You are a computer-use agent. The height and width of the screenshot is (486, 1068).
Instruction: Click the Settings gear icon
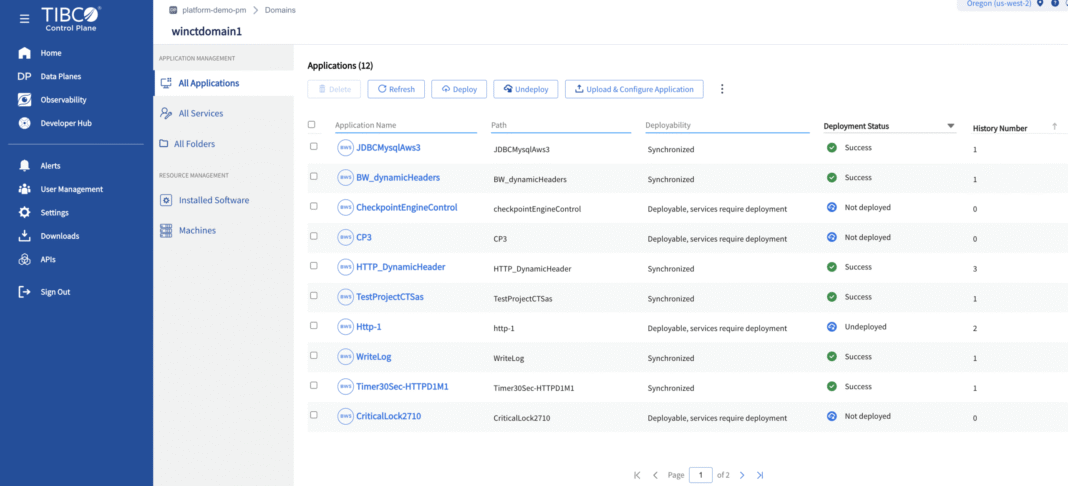pos(25,212)
